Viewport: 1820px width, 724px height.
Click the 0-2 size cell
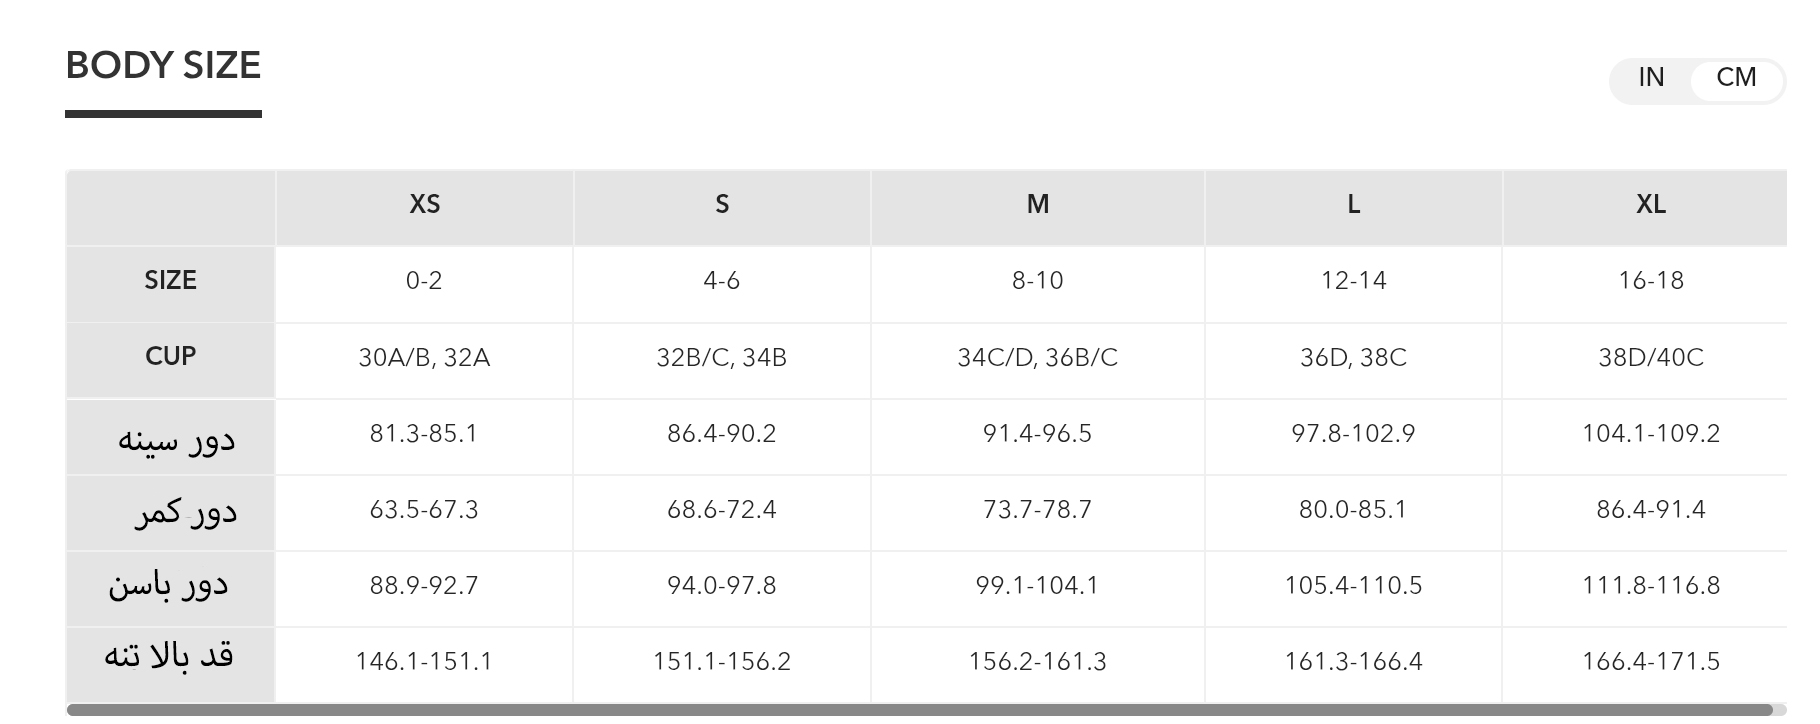424,281
